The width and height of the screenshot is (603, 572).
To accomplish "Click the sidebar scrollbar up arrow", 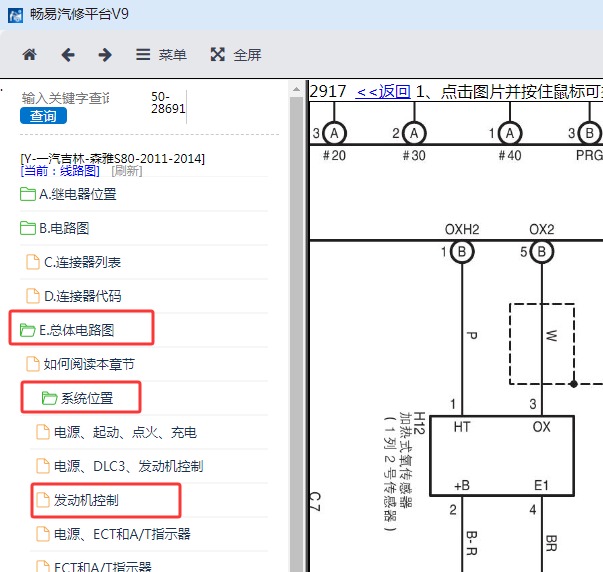I will point(296,89).
